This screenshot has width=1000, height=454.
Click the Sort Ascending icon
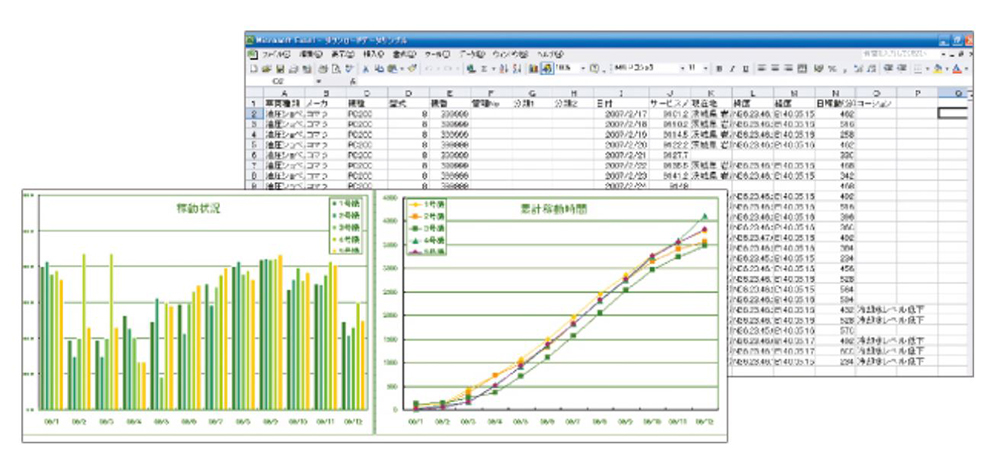pyautogui.click(x=502, y=69)
